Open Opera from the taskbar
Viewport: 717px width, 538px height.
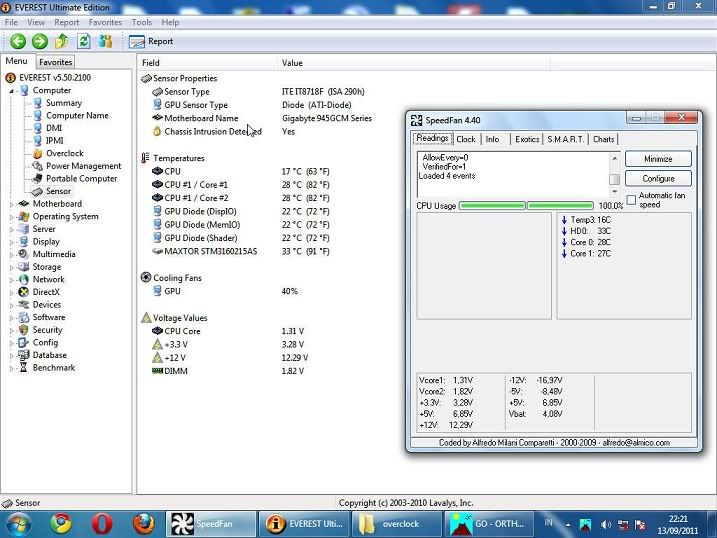tap(102, 524)
